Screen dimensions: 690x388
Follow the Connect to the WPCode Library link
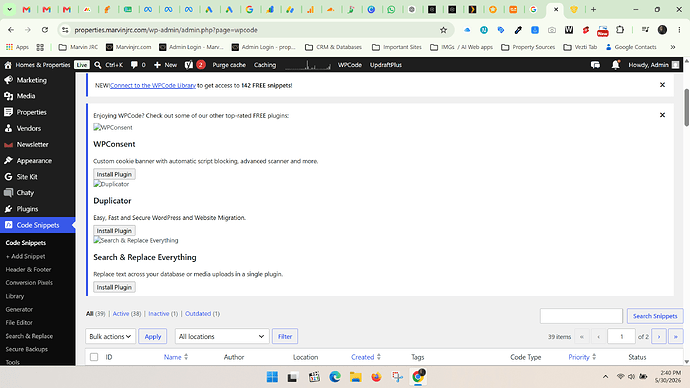coord(153,85)
